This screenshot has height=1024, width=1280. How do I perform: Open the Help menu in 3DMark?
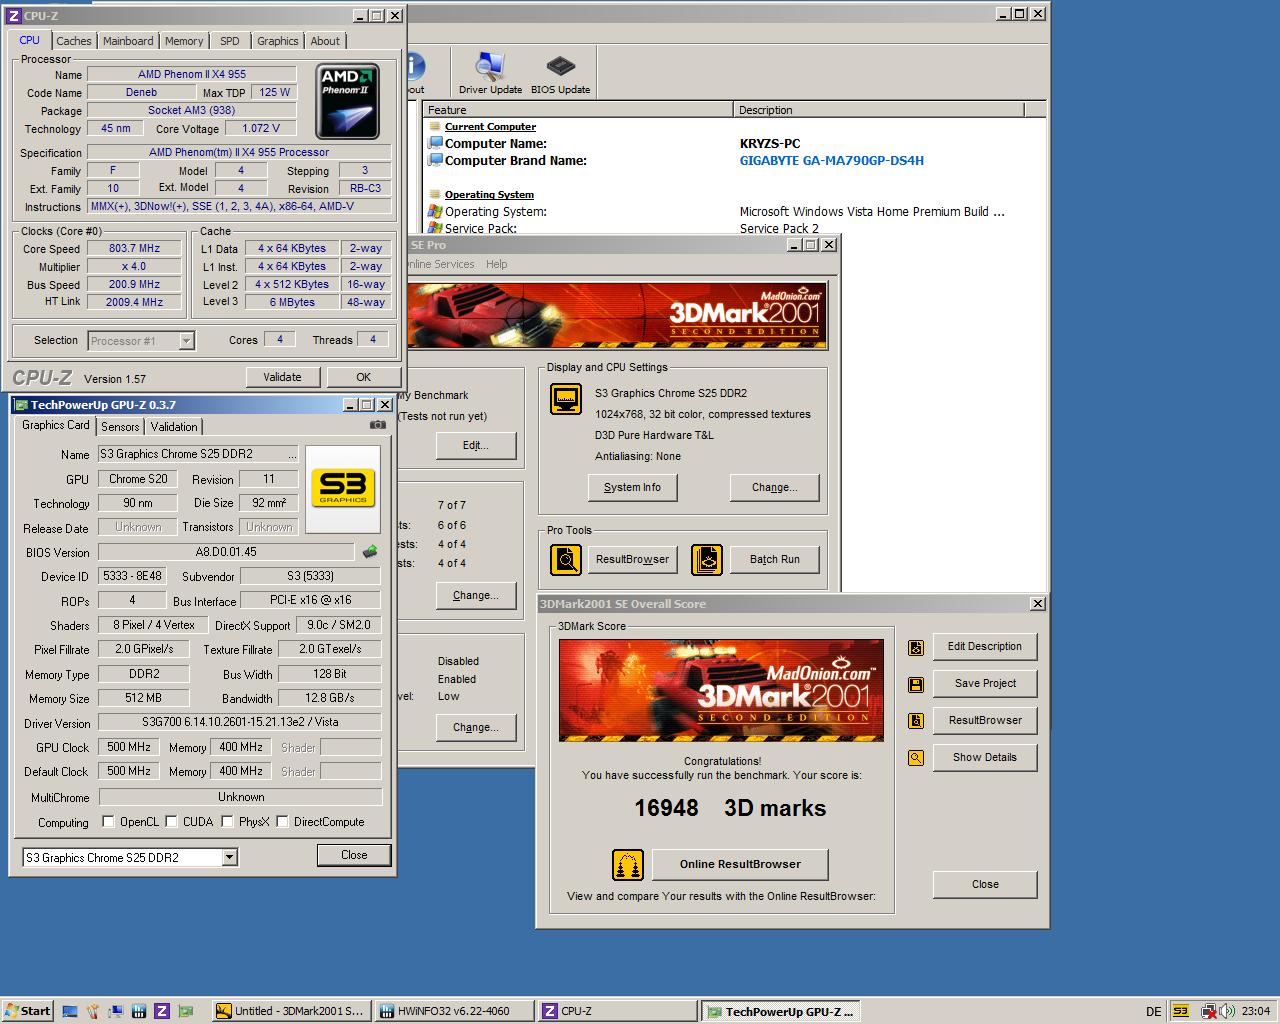(x=496, y=264)
